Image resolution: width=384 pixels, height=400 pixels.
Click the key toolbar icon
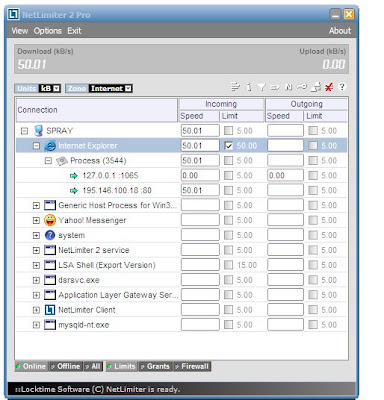click(302, 87)
